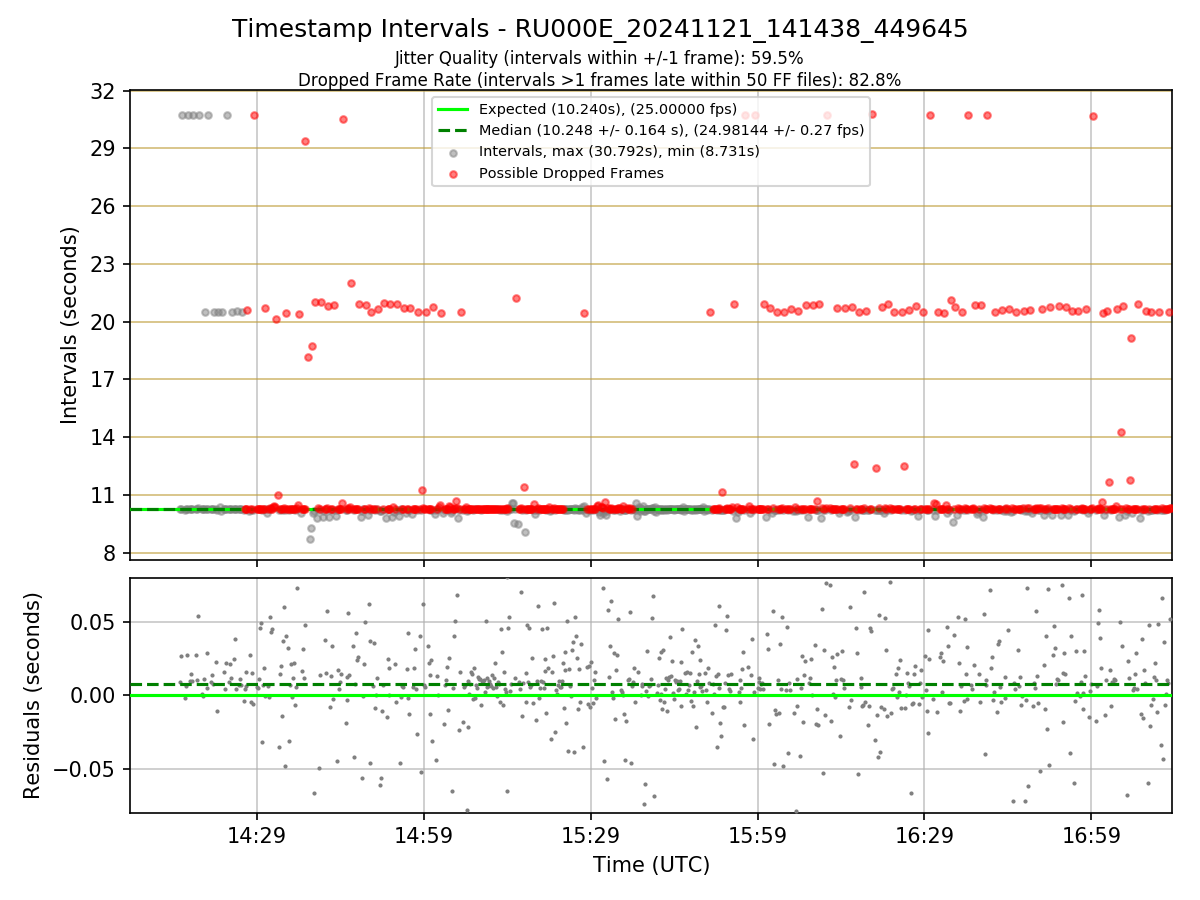1200x900 pixels.
Task: Click the Dropped Frame Rate 82.8% subtitle line
Action: [x=600, y=80]
